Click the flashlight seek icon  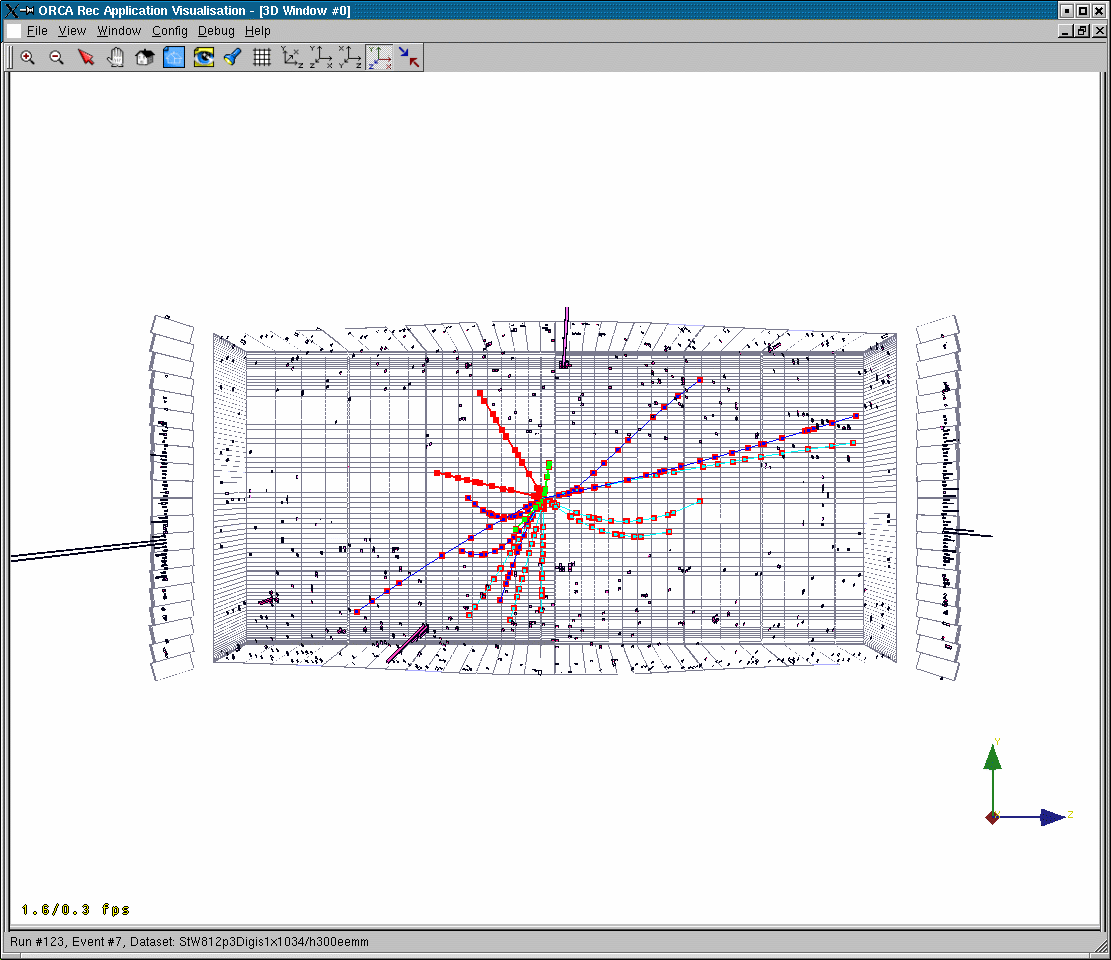click(232, 57)
